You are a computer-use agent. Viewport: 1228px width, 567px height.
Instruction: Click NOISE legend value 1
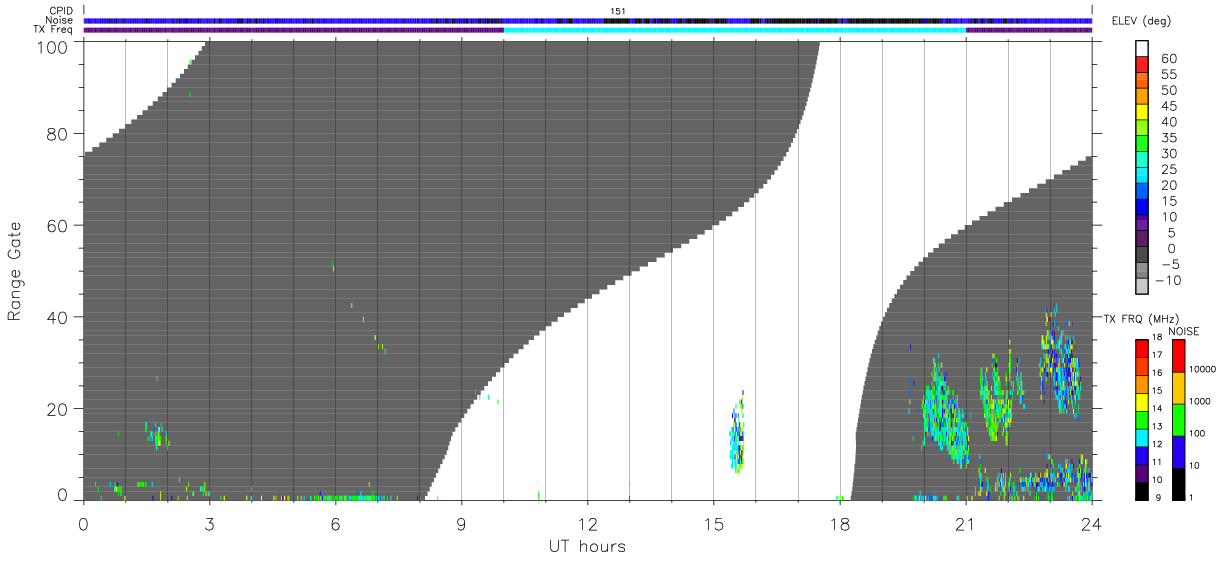click(1193, 497)
